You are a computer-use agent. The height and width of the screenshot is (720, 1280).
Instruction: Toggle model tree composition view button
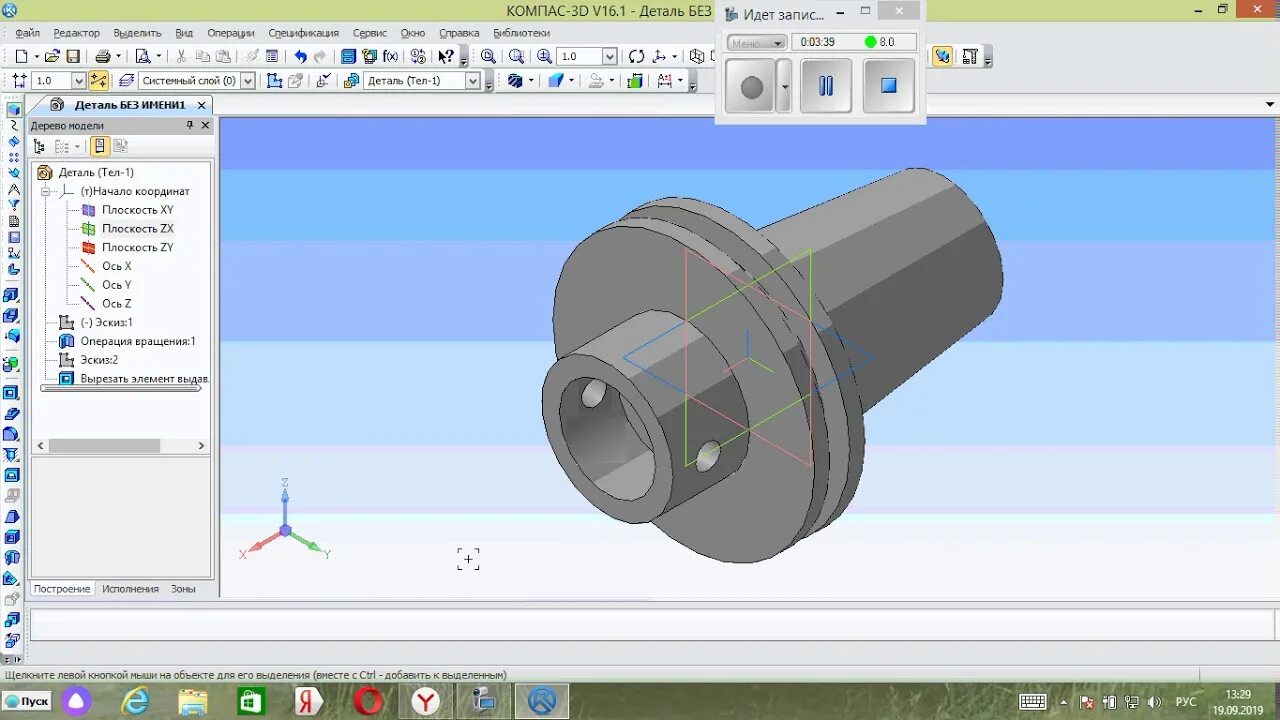tap(100, 146)
